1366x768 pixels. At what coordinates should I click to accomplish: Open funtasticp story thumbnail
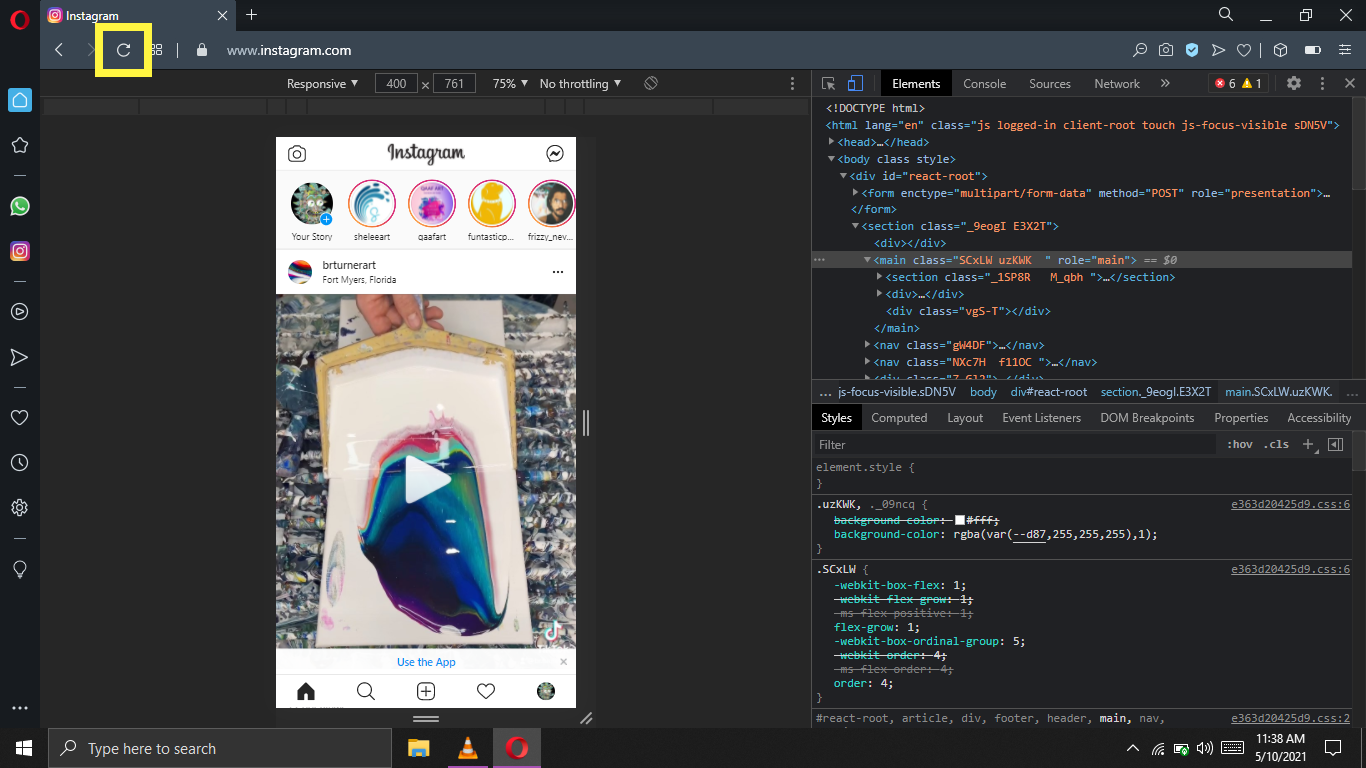tap(491, 204)
